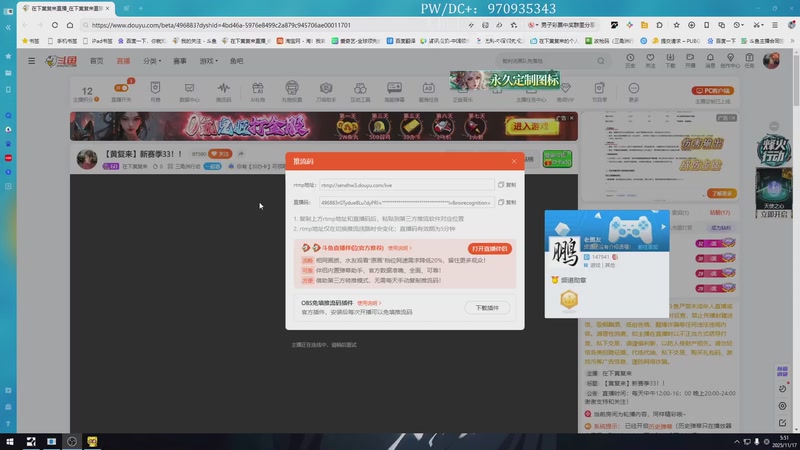The width and height of the screenshot is (800, 450).
Task: Click the rtmp地址 input field
Action: (x=407, y=185)
